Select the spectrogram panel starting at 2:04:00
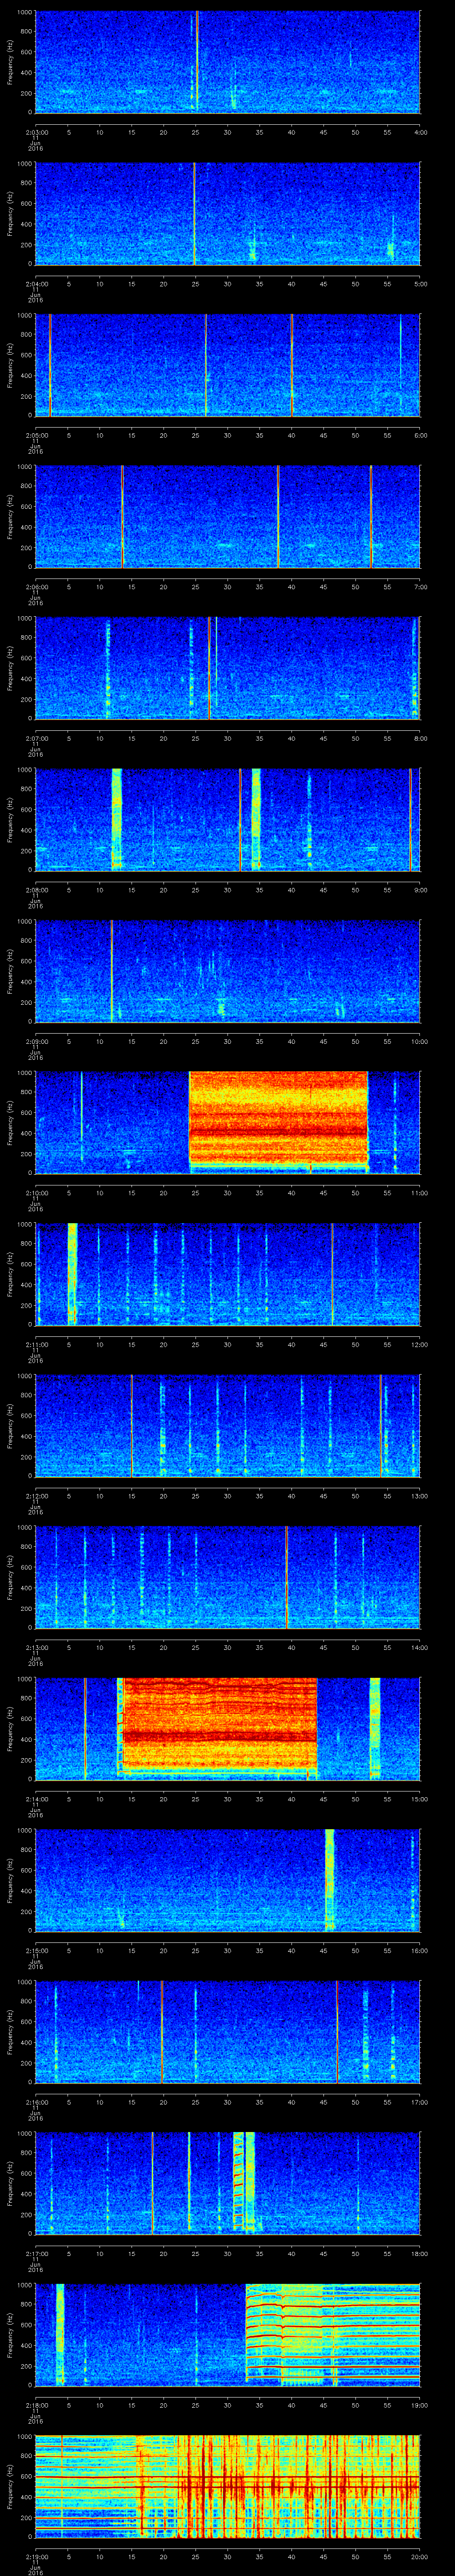 coord(228,213)
